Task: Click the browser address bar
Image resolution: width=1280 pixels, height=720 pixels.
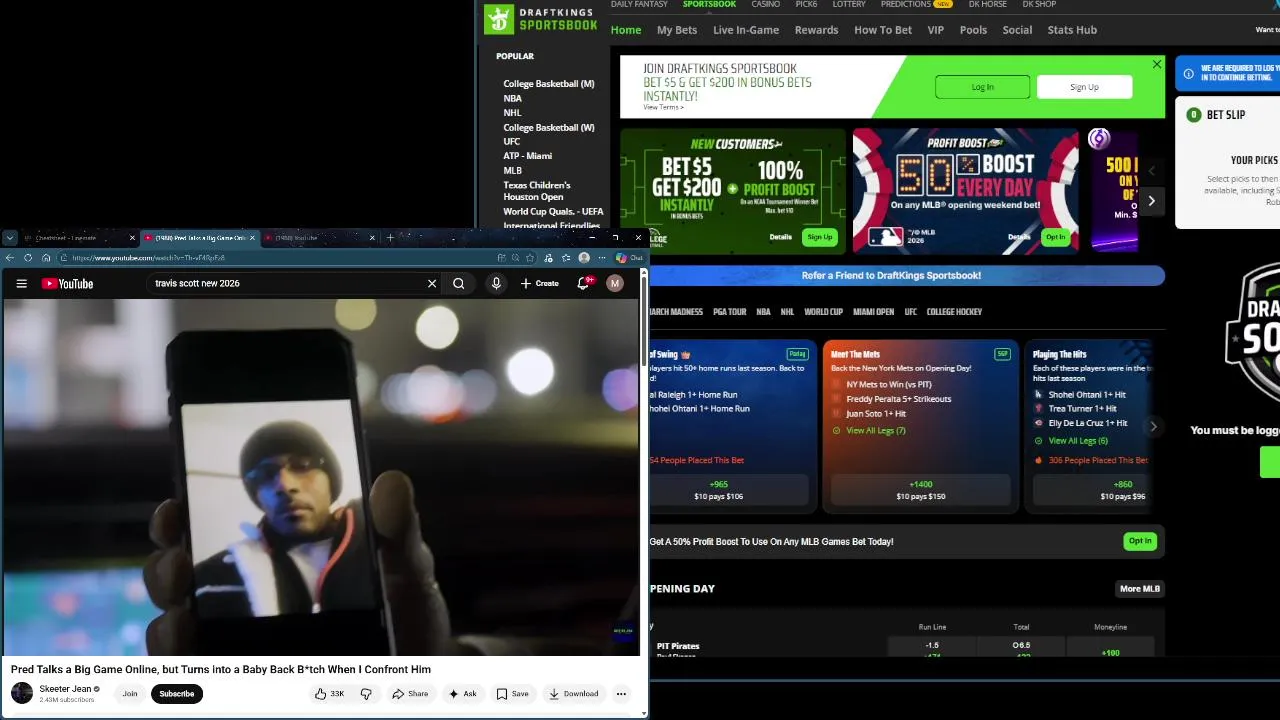Action: coord(280,258)
